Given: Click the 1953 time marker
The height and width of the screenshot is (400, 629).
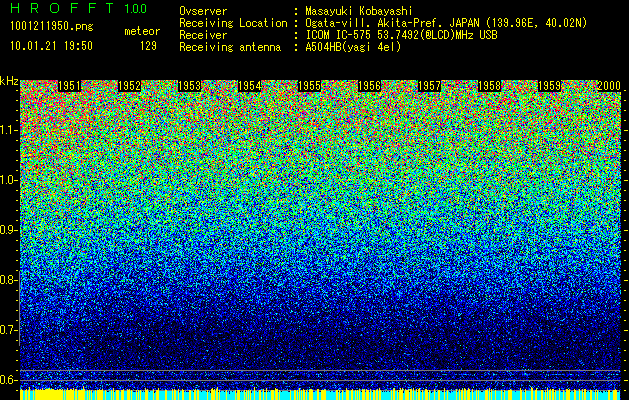Looking at the screenshot, I should click(189, 86).
